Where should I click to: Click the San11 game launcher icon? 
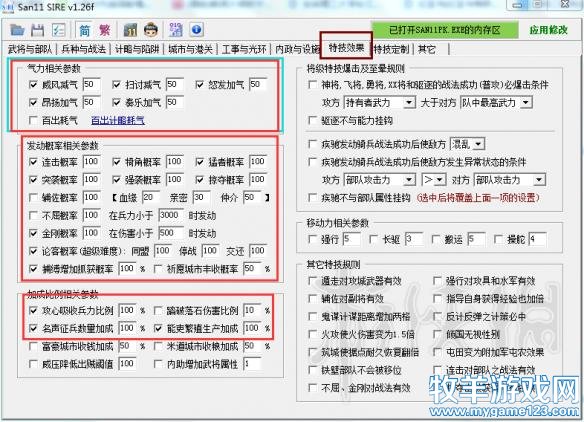[x=130, y=30]
